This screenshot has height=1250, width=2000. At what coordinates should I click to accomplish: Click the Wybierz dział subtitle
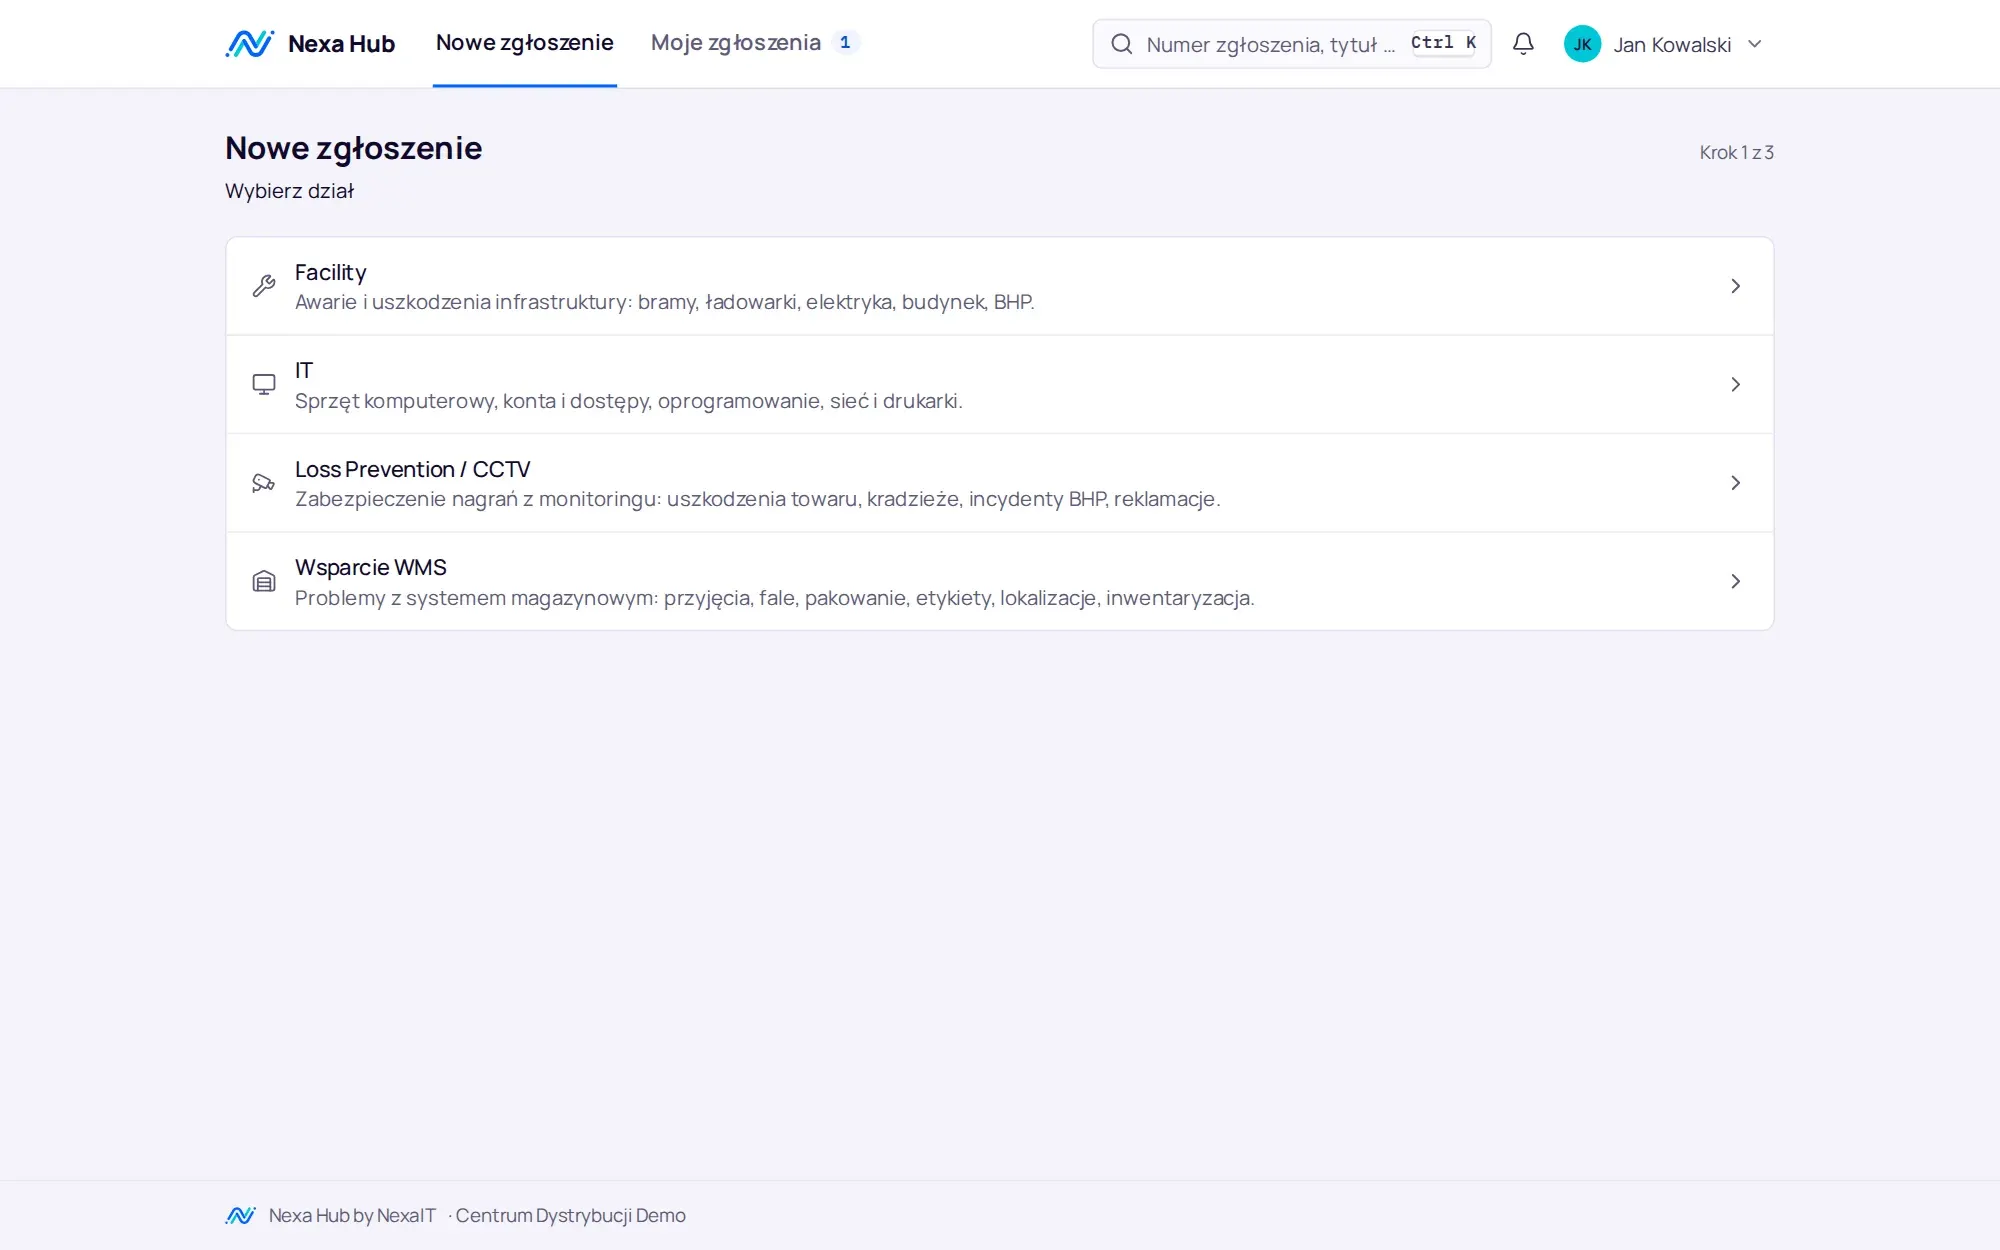coord(290,191)
